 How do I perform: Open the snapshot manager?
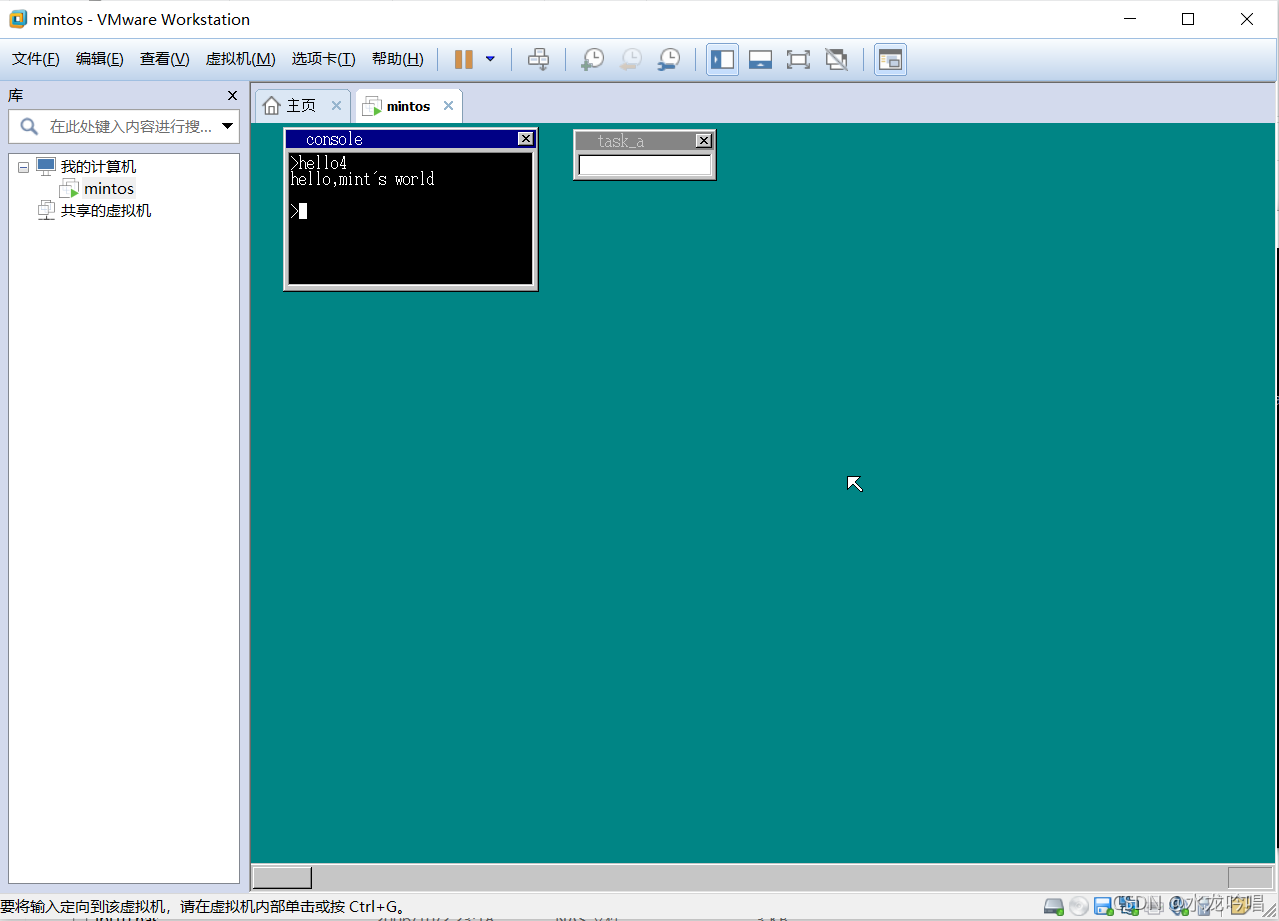[x=668, y=59]
